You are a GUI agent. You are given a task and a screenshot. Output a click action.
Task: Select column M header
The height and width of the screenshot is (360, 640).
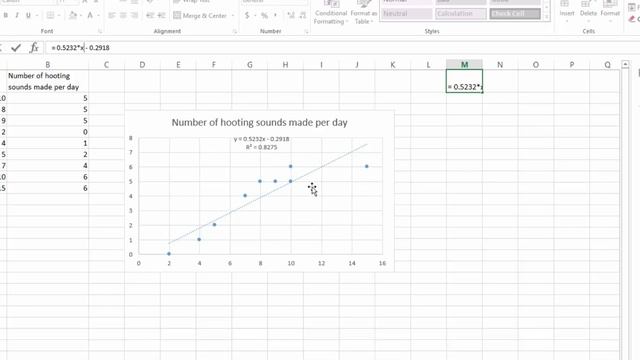[464, 64]
